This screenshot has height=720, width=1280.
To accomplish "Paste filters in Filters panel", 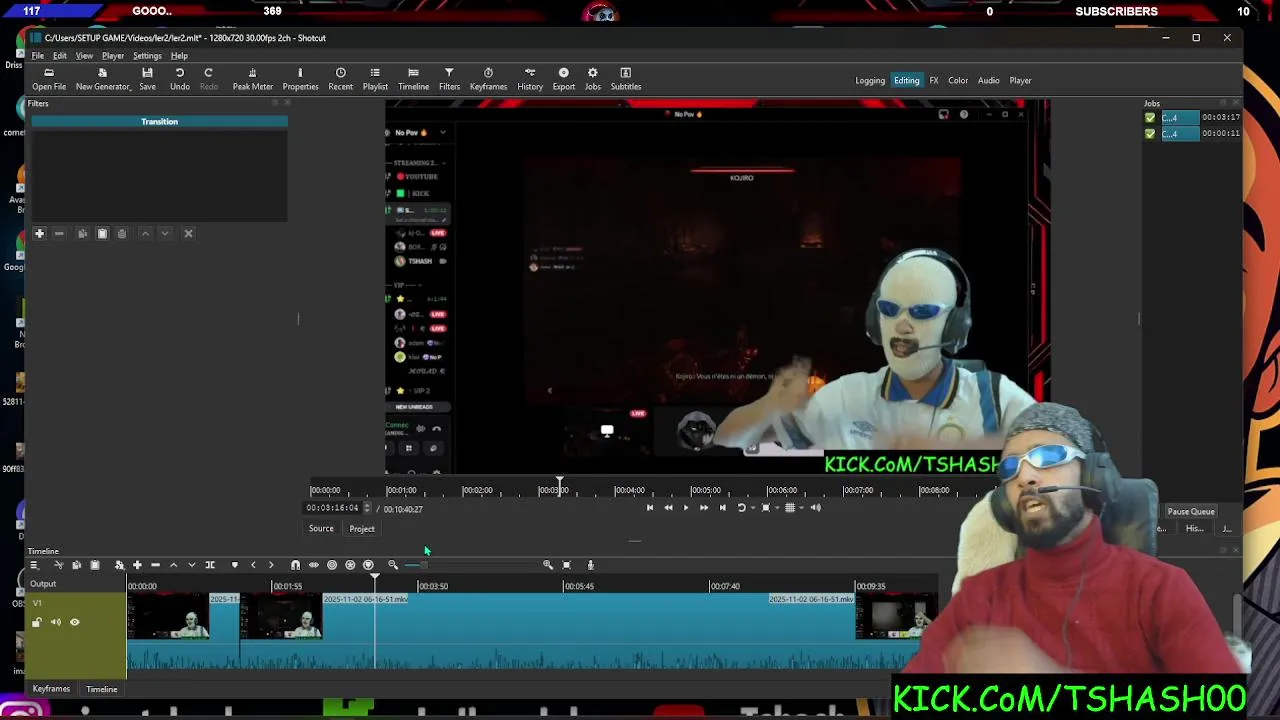I will (x=102, y=233).
